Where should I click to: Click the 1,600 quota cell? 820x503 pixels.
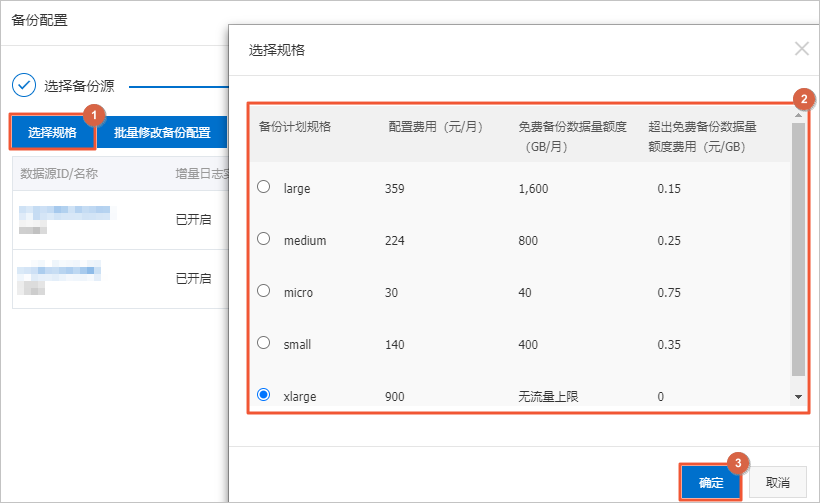[533, 189]
